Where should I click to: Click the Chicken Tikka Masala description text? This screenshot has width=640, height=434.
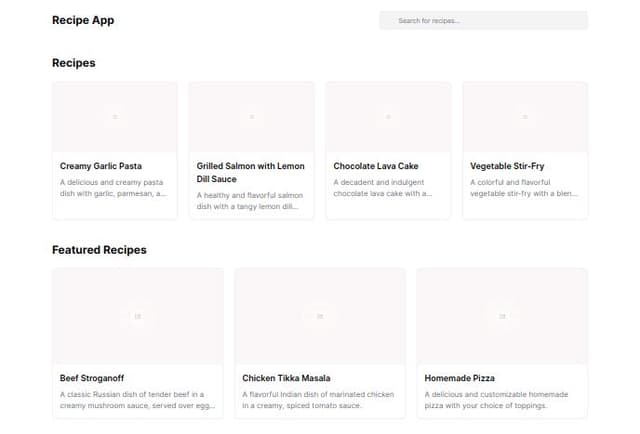point(318,400)
